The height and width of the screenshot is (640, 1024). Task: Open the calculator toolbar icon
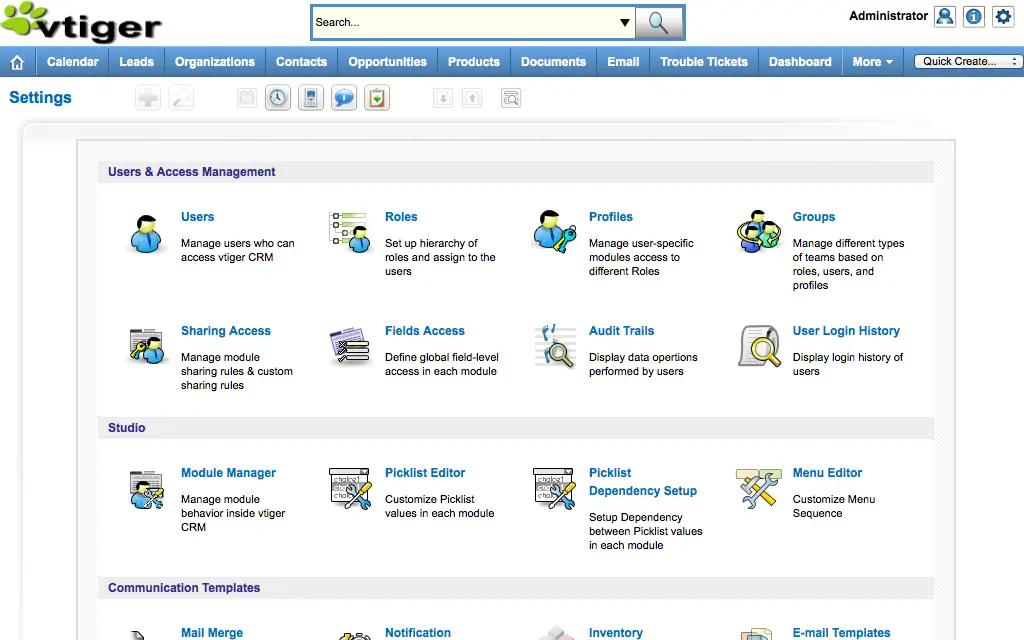click(310, 97)
